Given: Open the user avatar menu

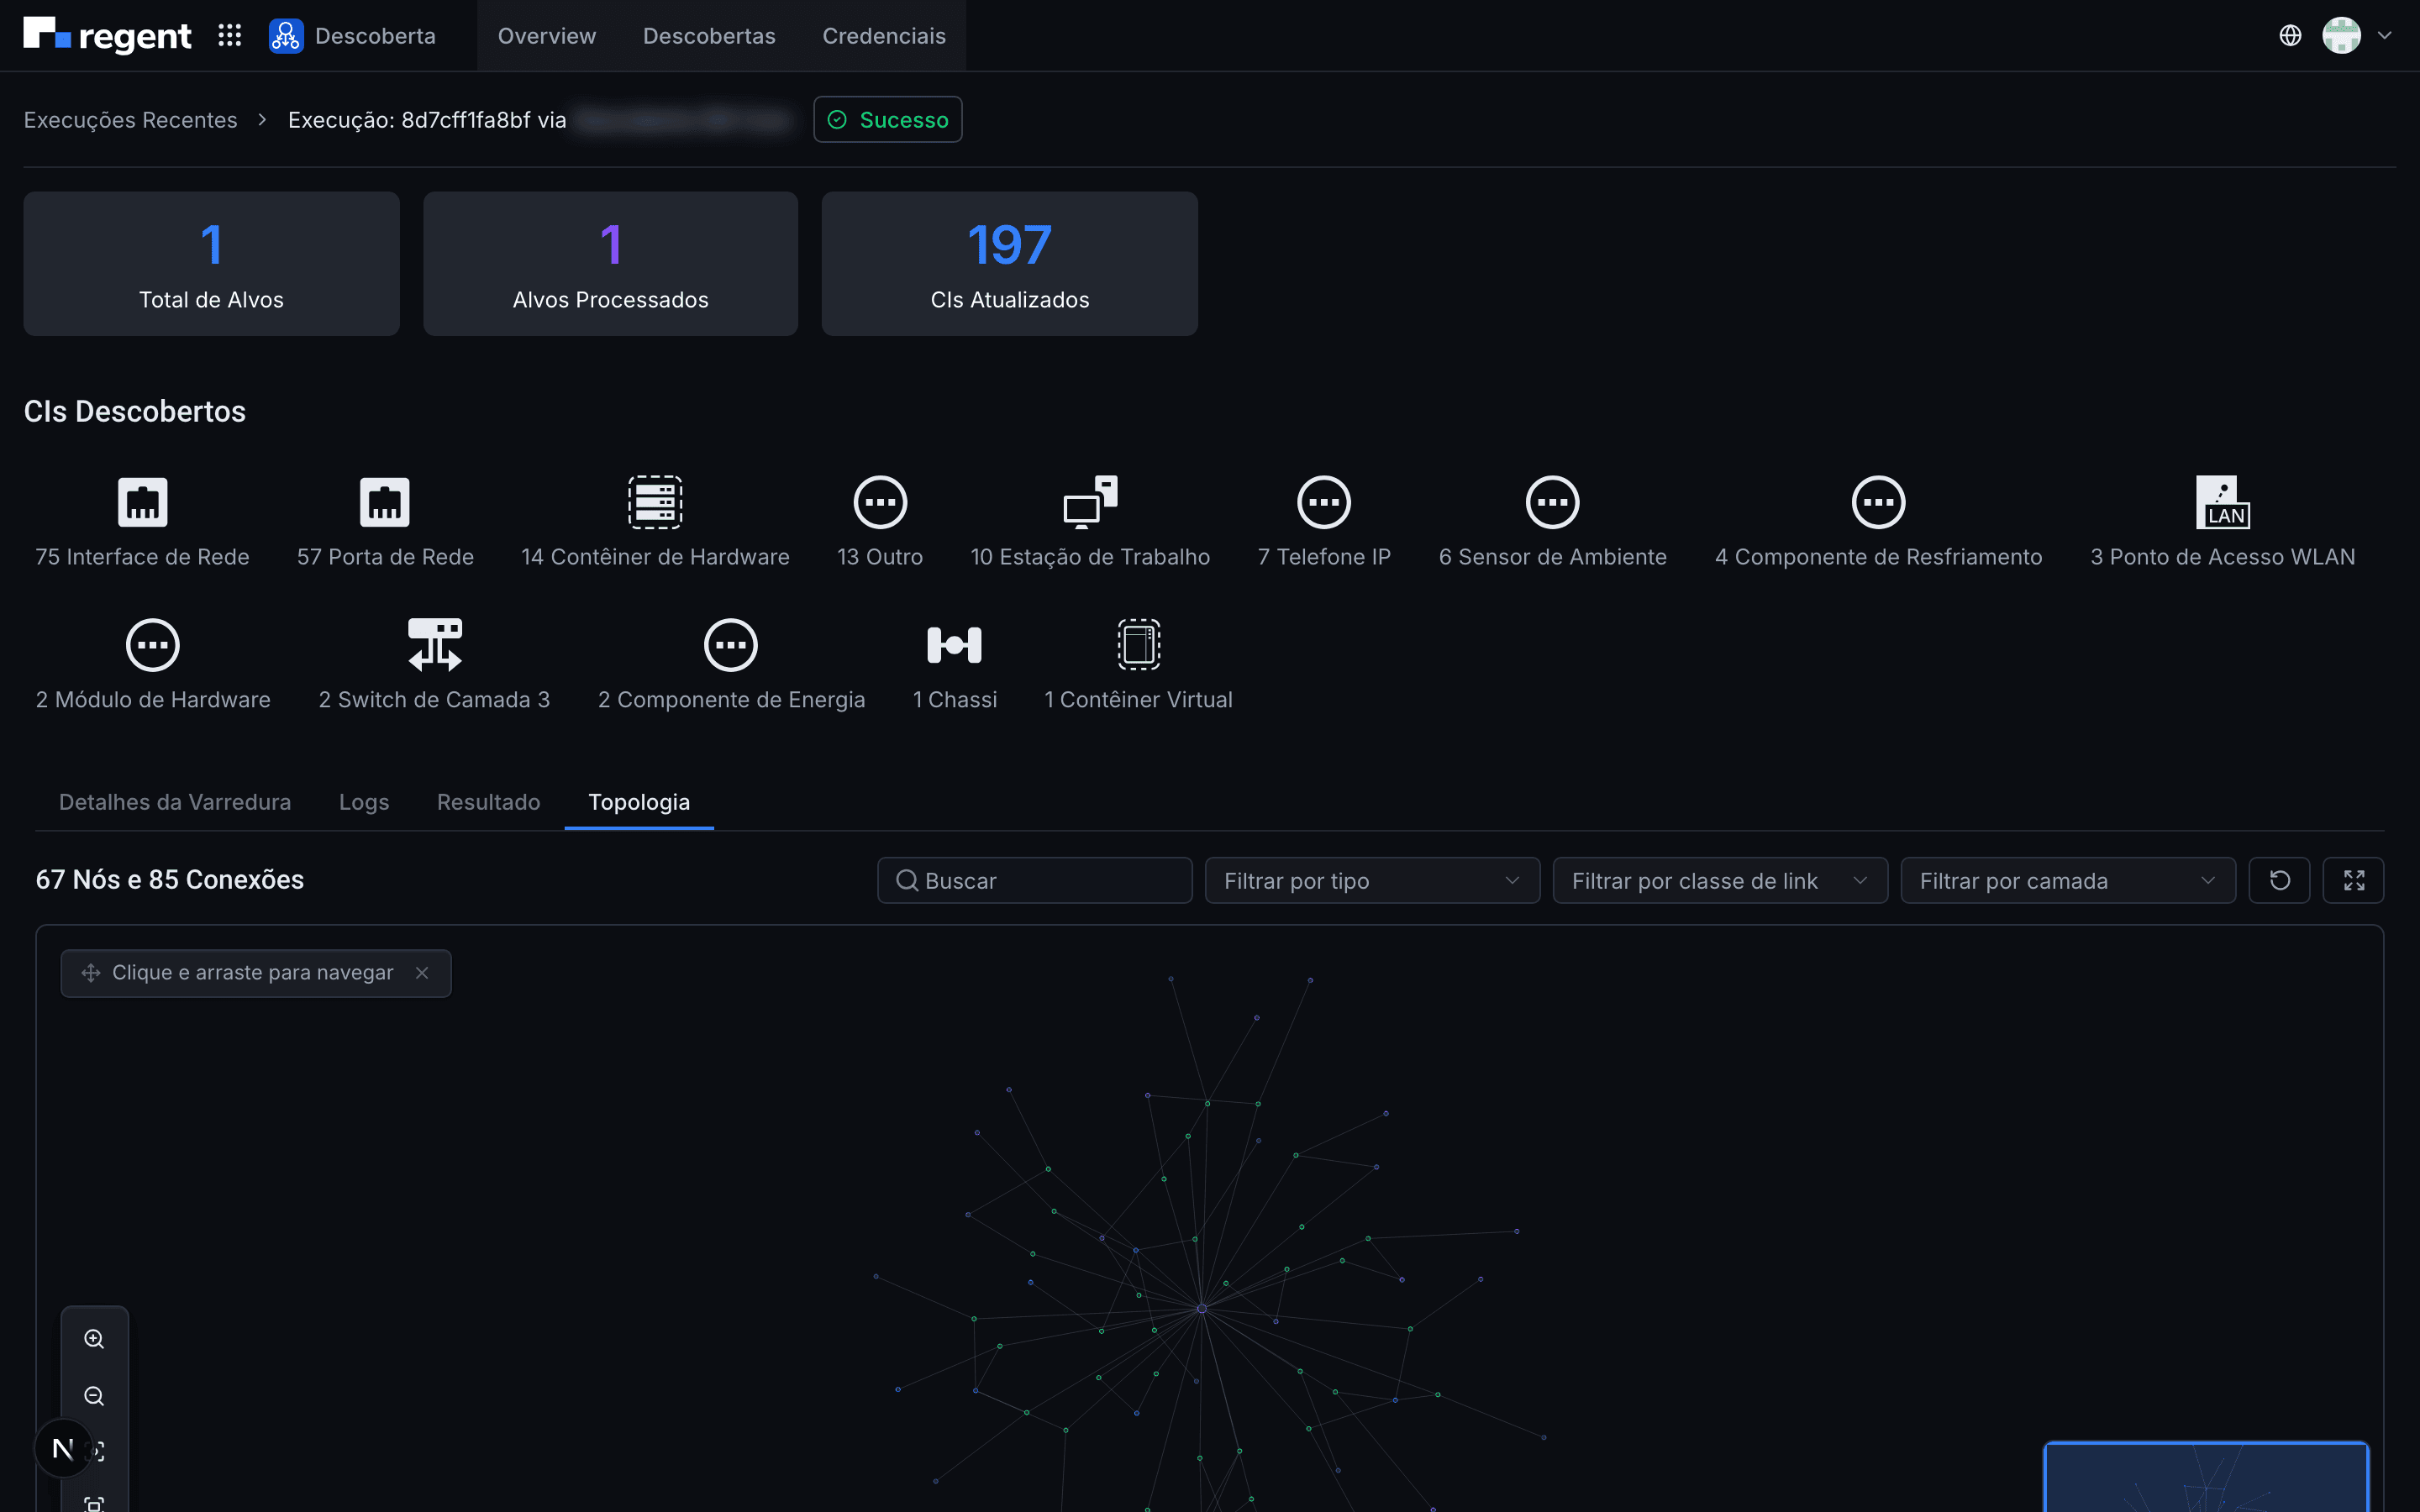Looking at the screenshot, I should (x=2342, y=36).
